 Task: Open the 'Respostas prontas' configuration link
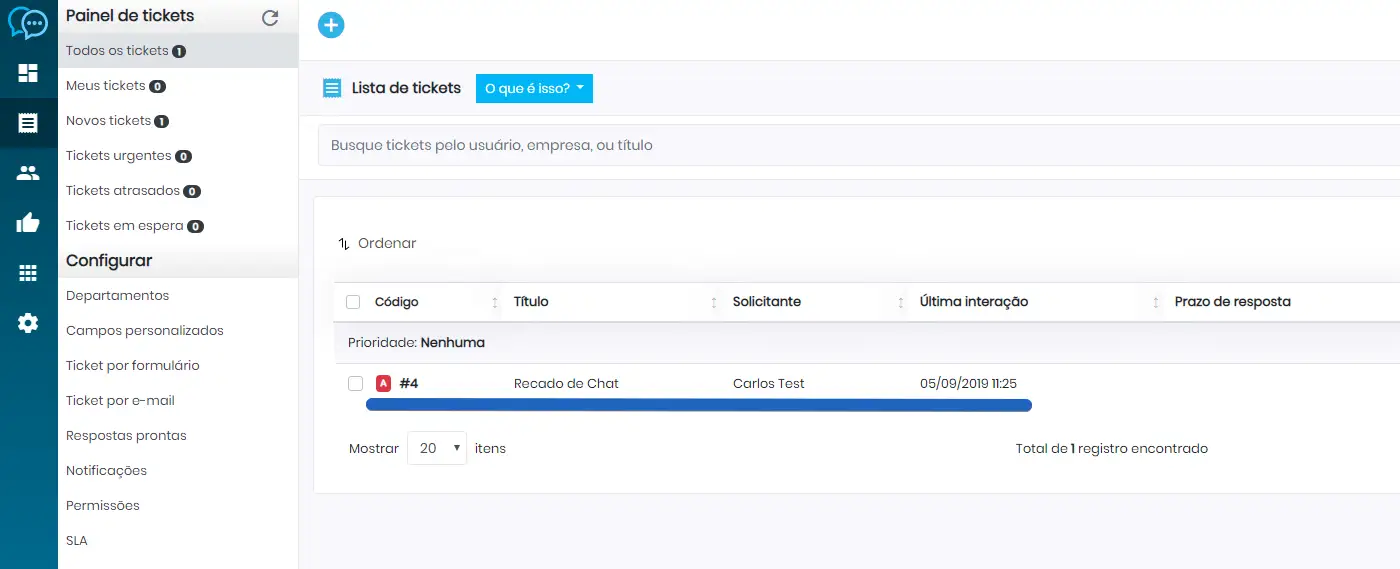tap(126, 436)
